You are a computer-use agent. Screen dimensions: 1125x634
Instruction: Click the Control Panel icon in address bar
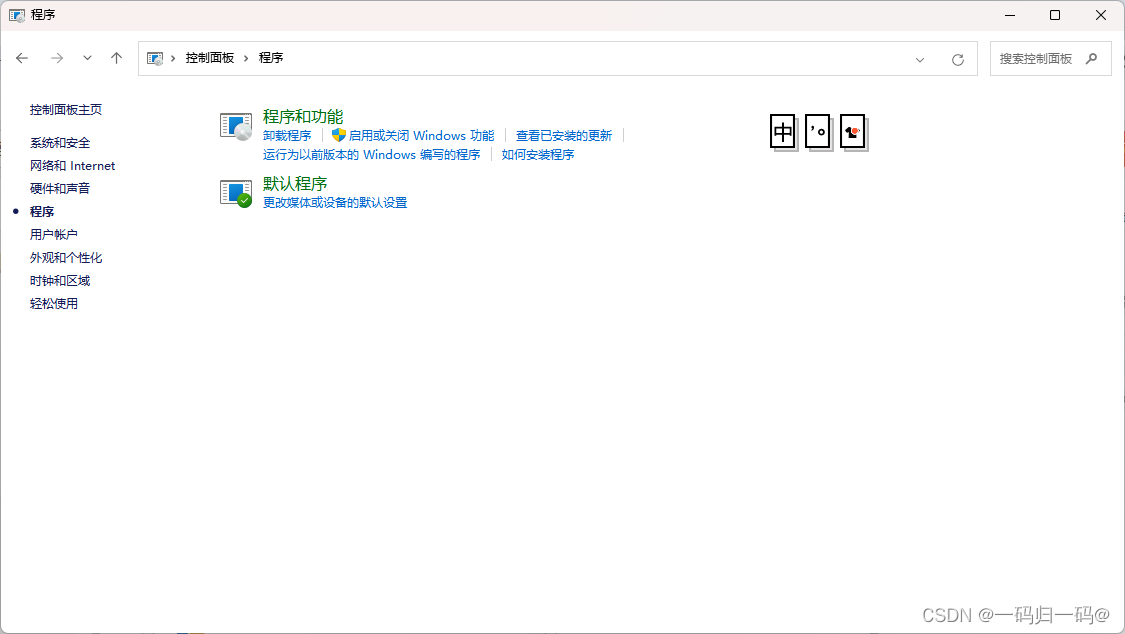pyautogui.click(x=155, y=58)
